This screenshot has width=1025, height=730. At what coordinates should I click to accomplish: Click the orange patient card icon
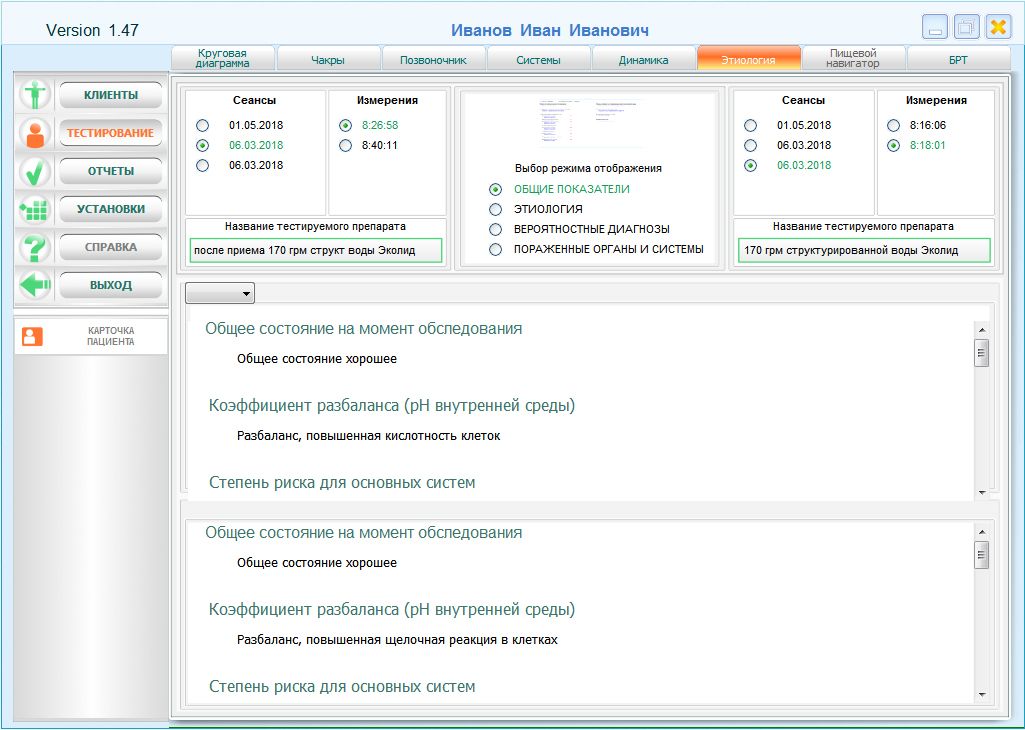pyautogui.click(x=33, y=336)
